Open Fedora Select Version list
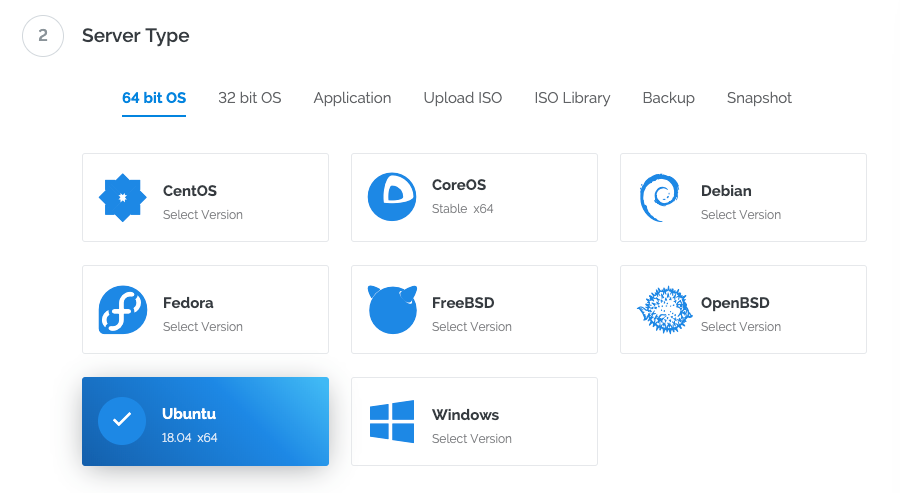Screen dimensions: 900x493 point(202,327)
